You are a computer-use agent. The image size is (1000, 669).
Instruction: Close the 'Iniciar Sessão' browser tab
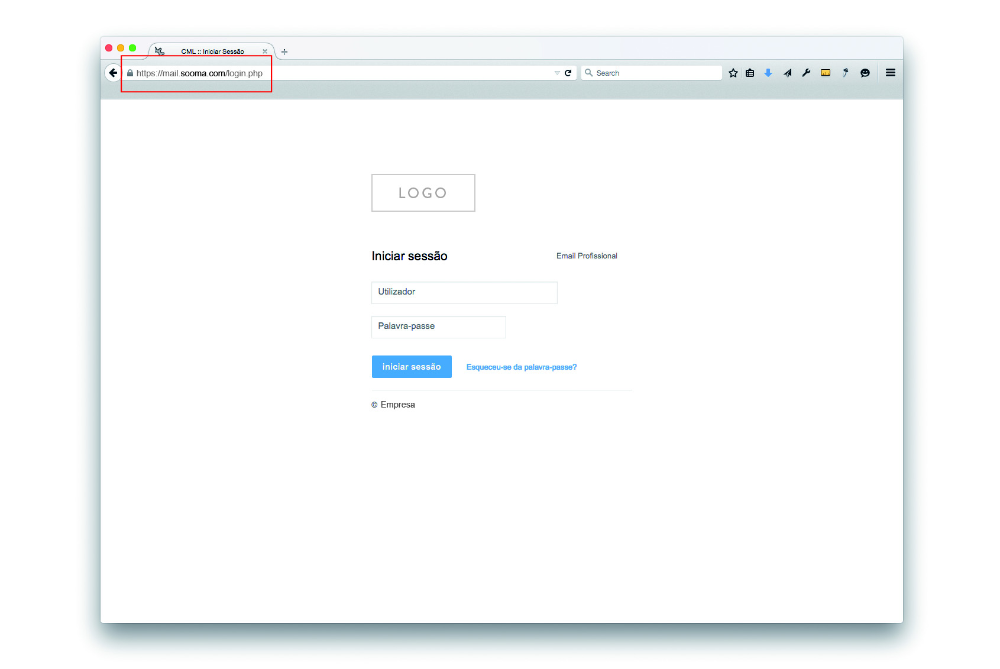click(x=265, y=52)
